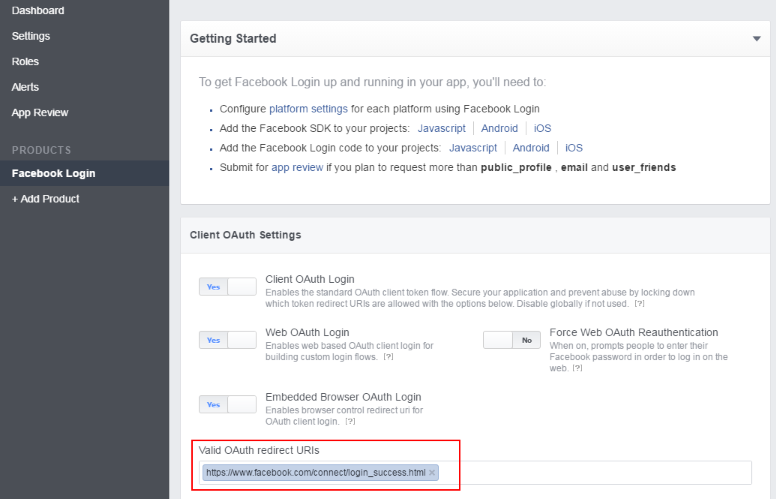
Task: Remove the login_success.html redirect URI chip
Action: [432, 473]
